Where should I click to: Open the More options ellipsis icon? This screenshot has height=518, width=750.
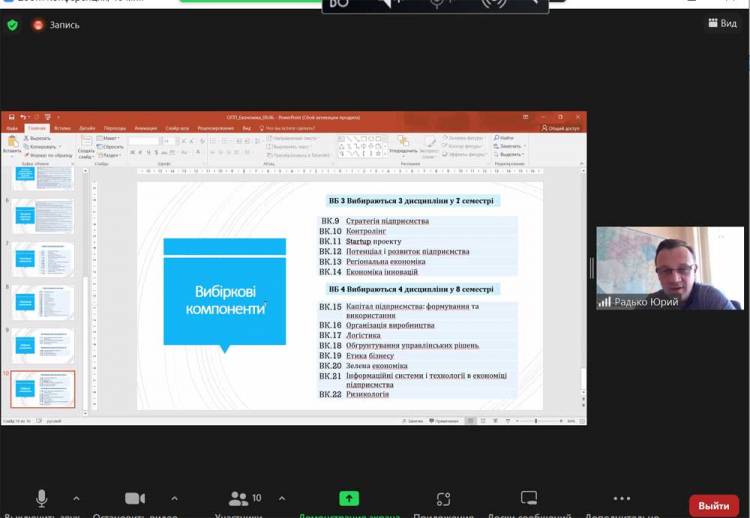tap(622, 498)
